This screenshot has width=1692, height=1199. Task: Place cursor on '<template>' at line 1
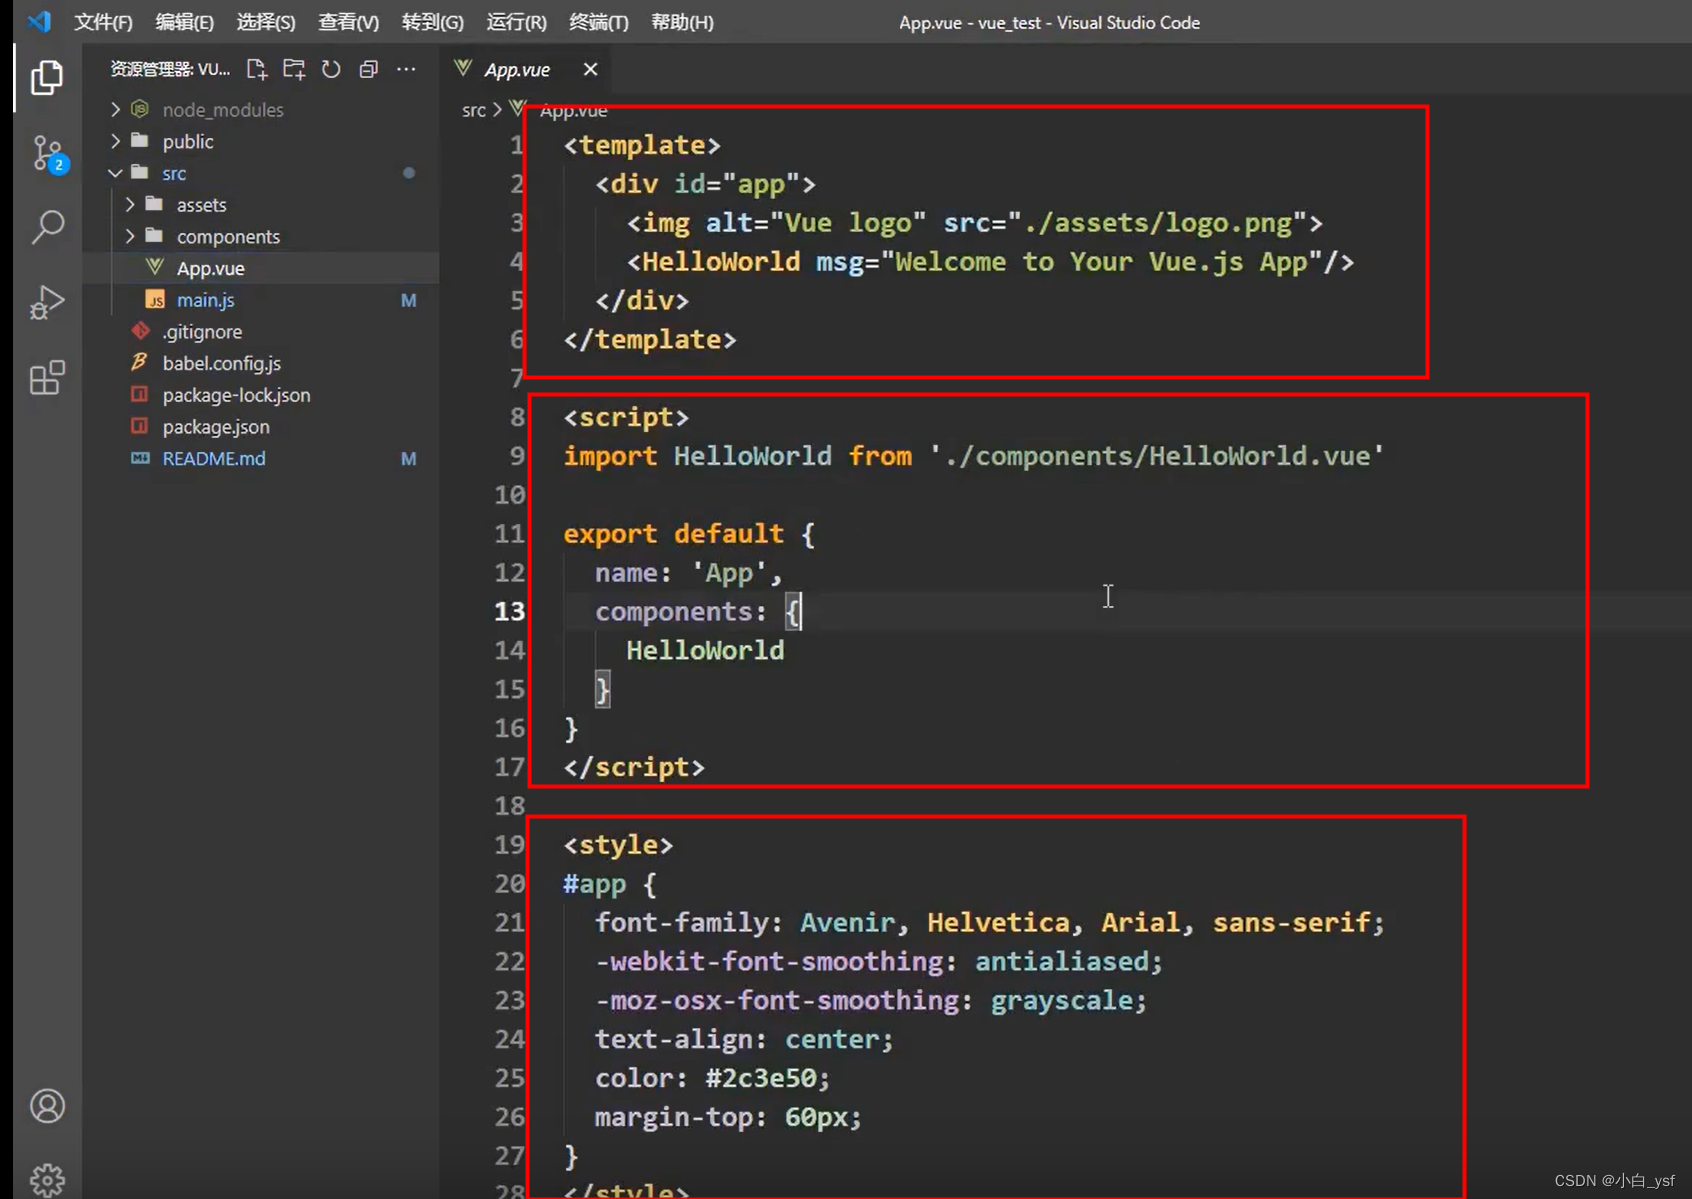(642, 145)
